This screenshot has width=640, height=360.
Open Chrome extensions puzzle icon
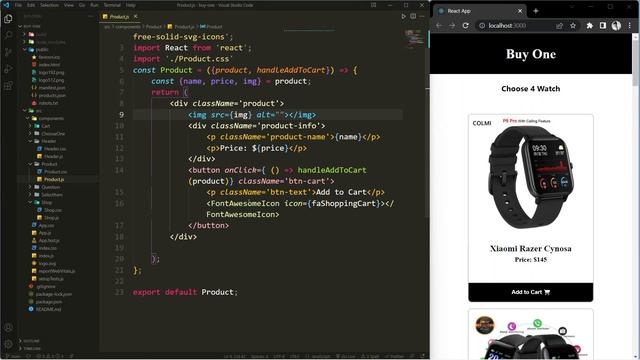pos(589,25)
